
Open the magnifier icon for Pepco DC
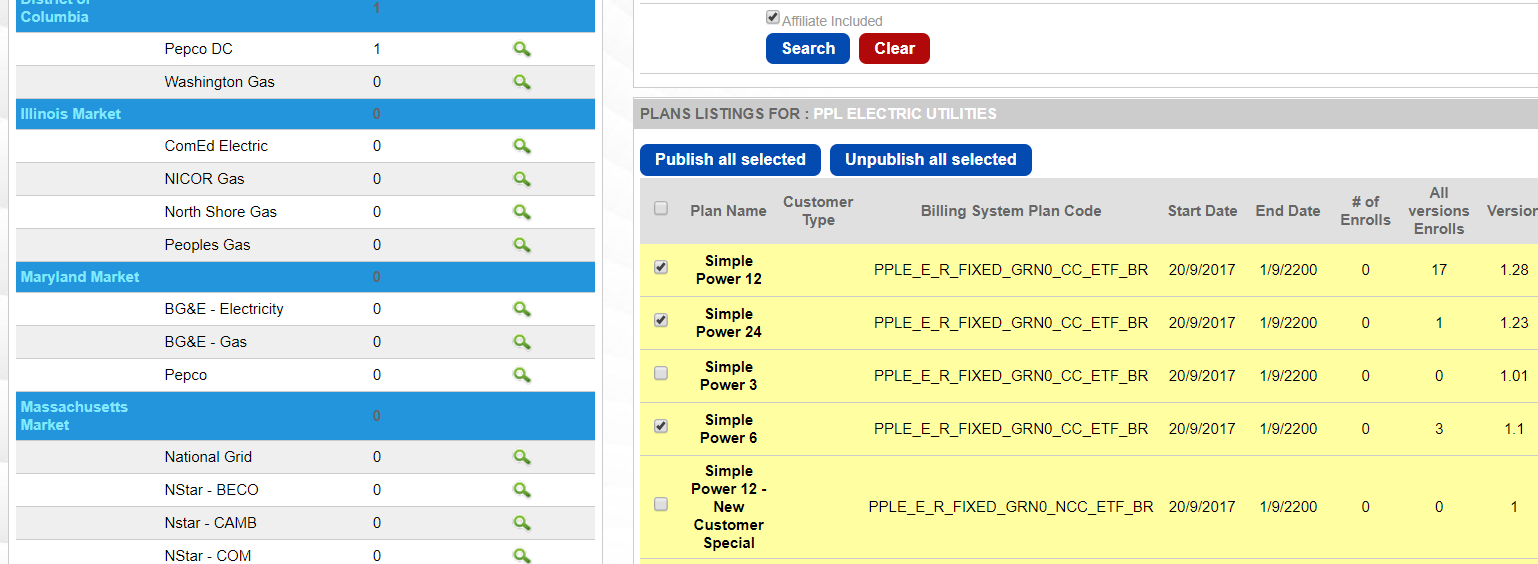521,49
